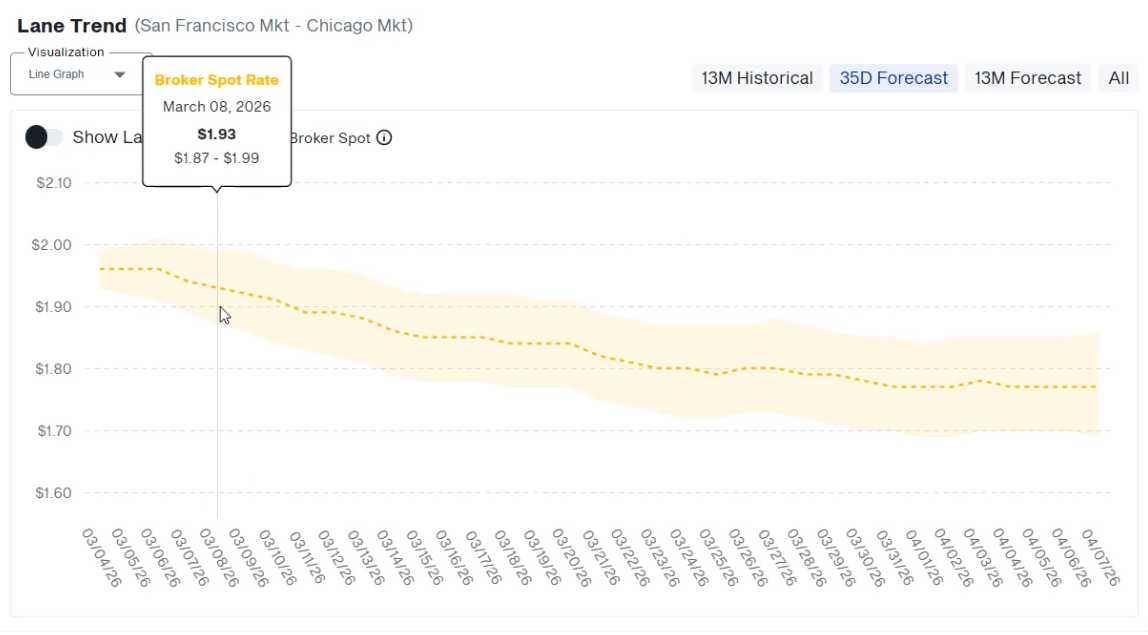Click the March 08, 2026 tooltip date
The height and width of the screenshot is (635, 1148).
[216, 107]
